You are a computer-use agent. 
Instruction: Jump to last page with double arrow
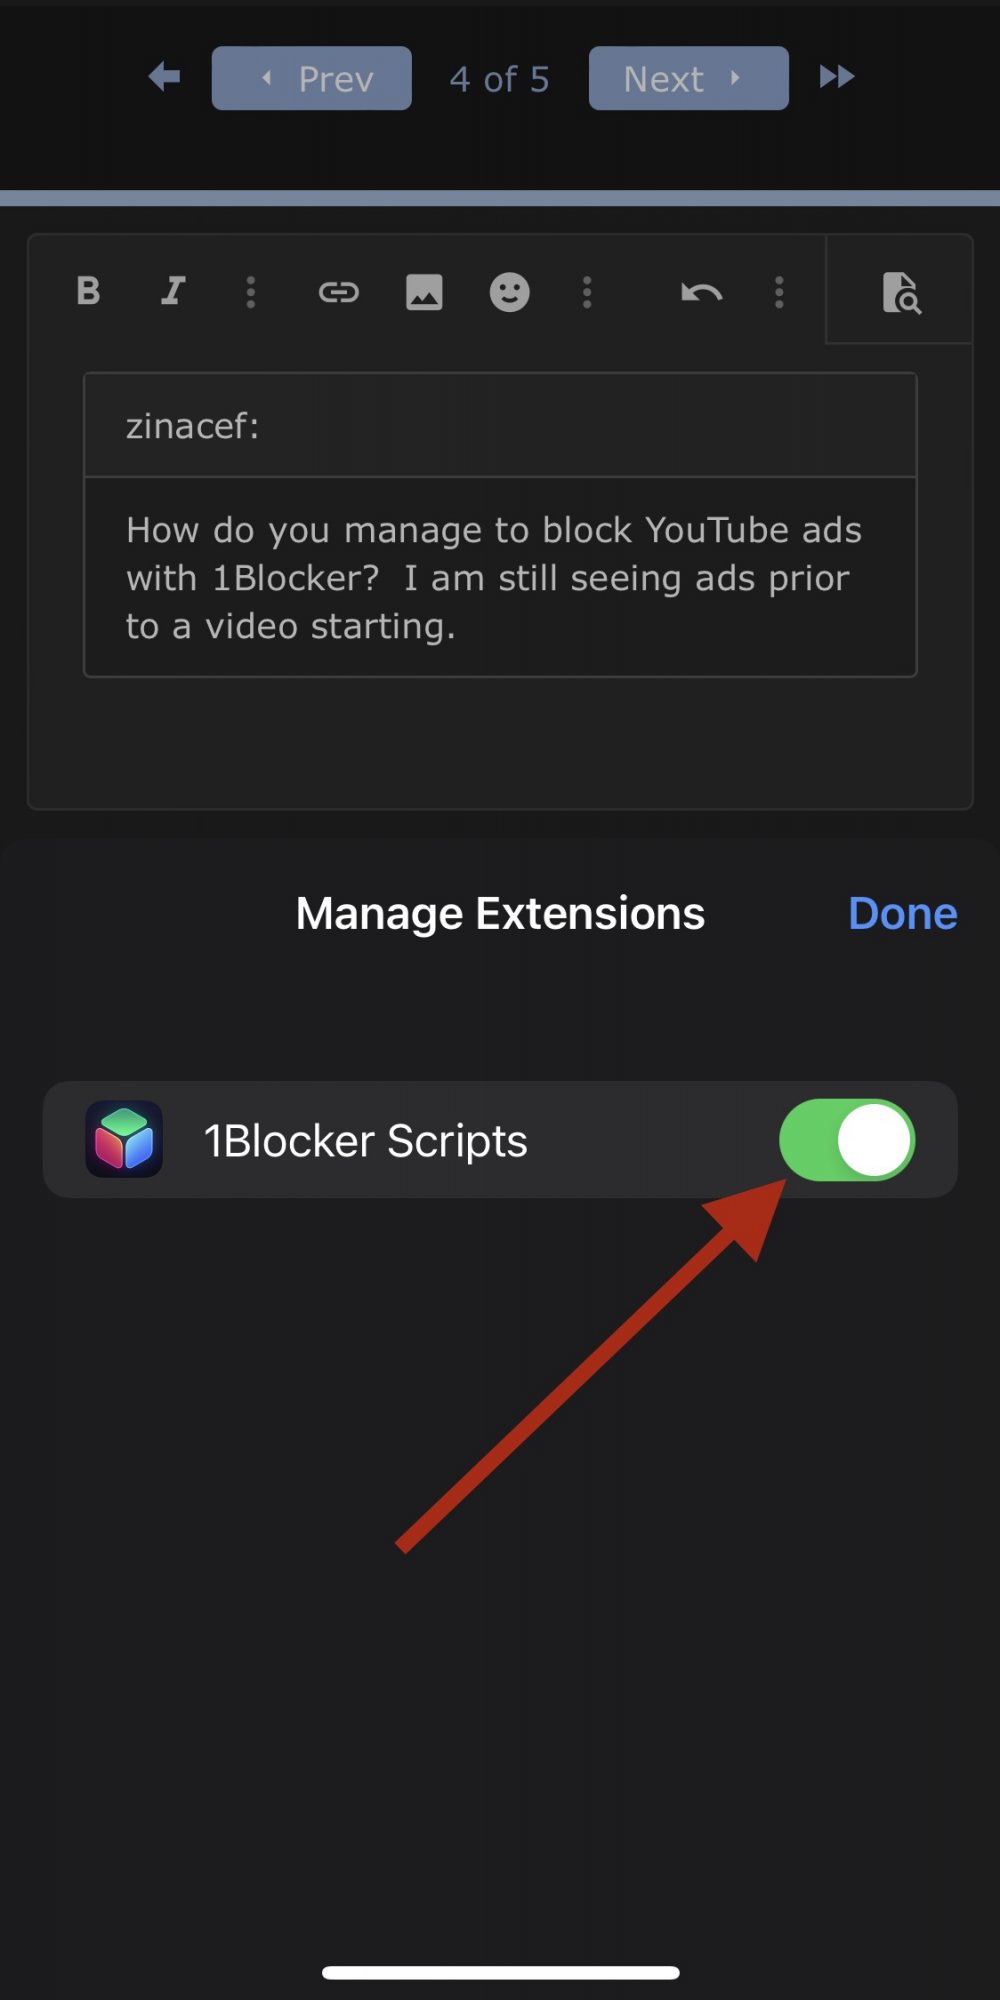(x=836, y=77)
